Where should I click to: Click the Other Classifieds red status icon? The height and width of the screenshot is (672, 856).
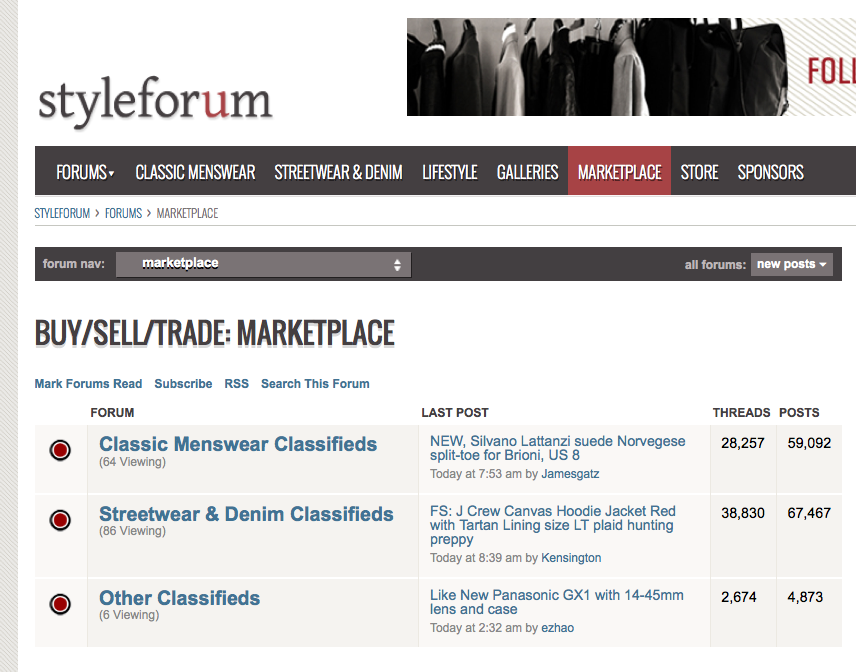tap(60, 604)
